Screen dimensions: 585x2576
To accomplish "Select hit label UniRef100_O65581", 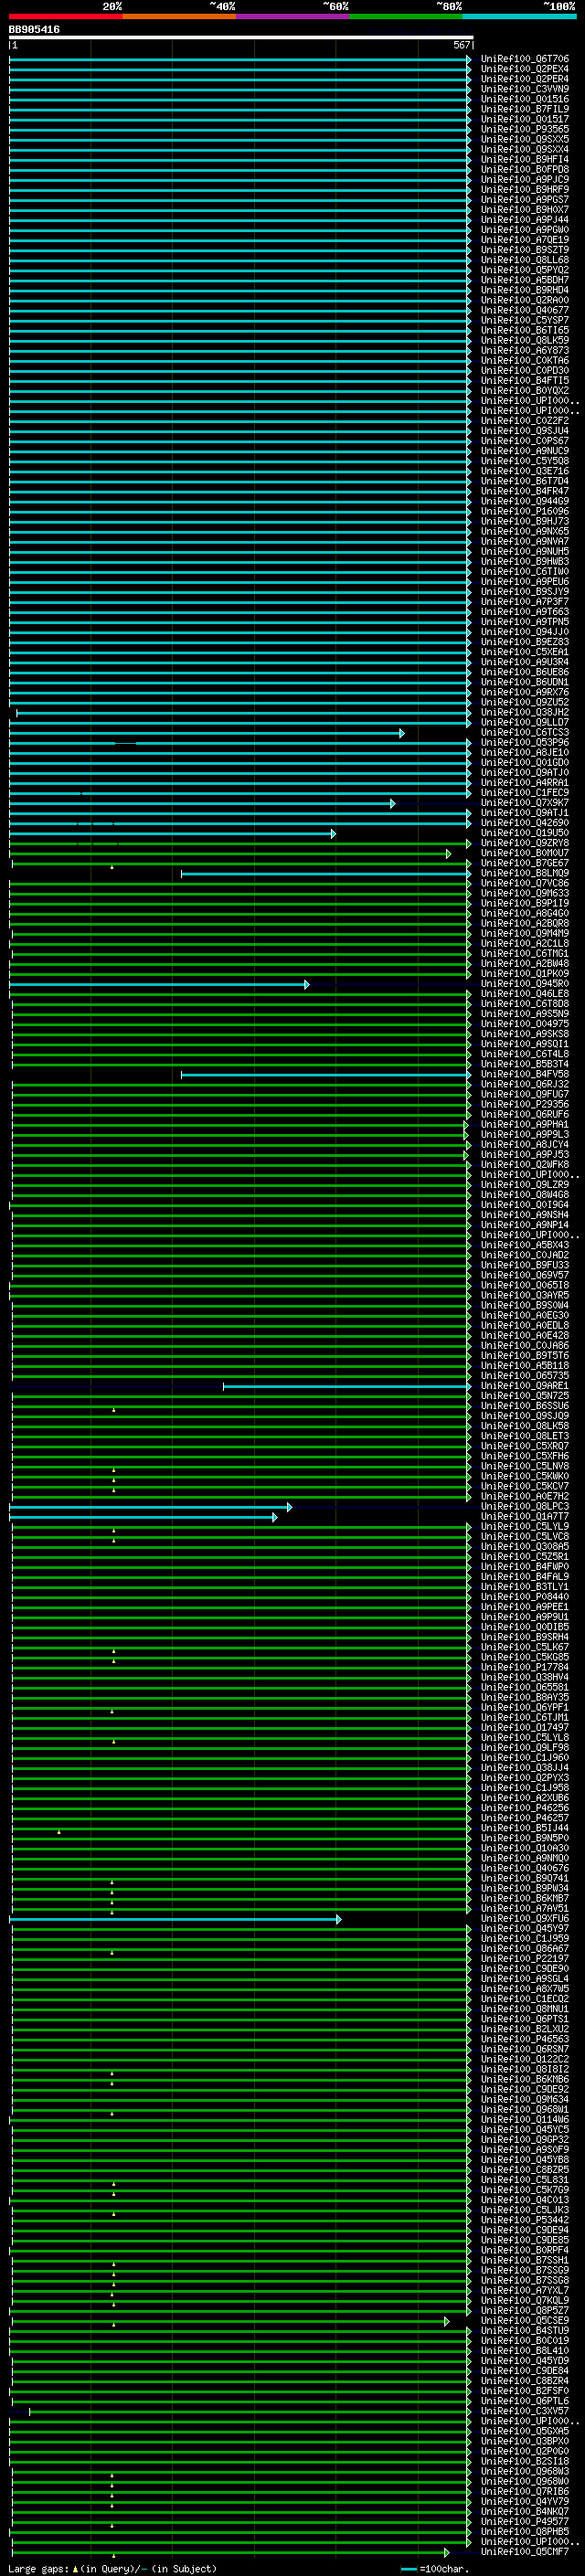I will [x=525, y=1687].
